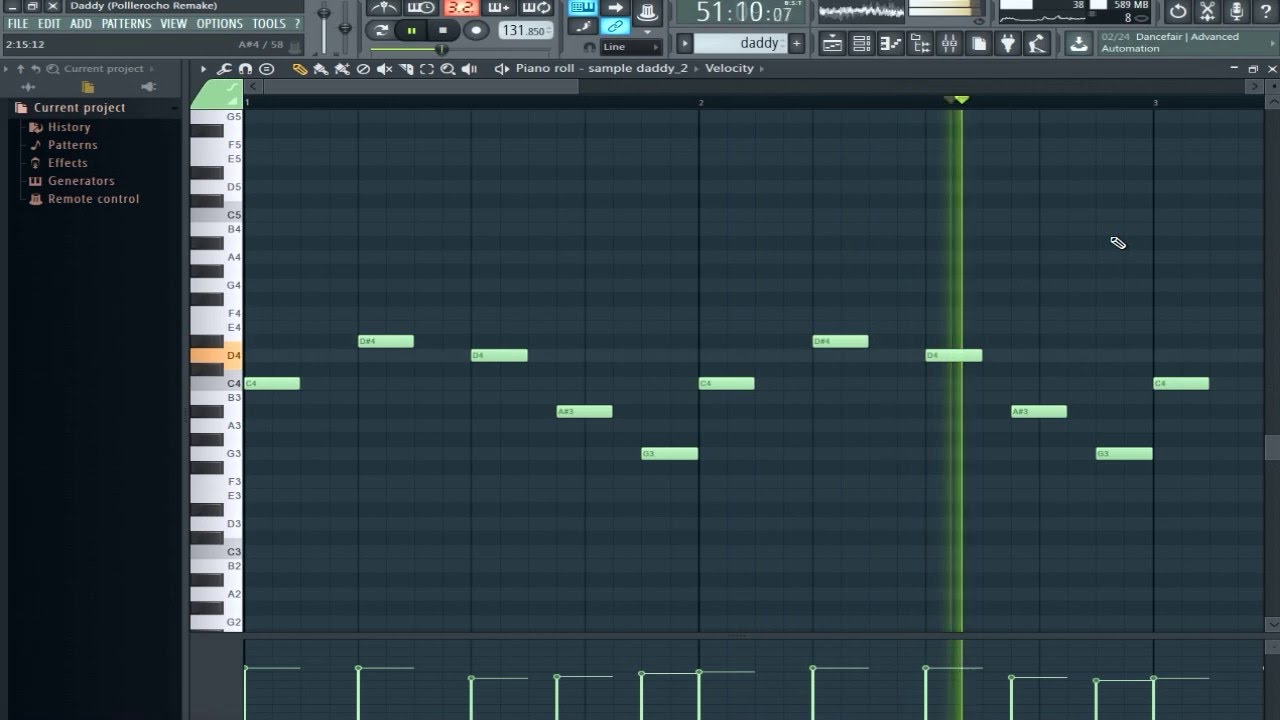Select the Mute notes tool
This screenshot has height=720, width=1280.
(x=384, y=69)
